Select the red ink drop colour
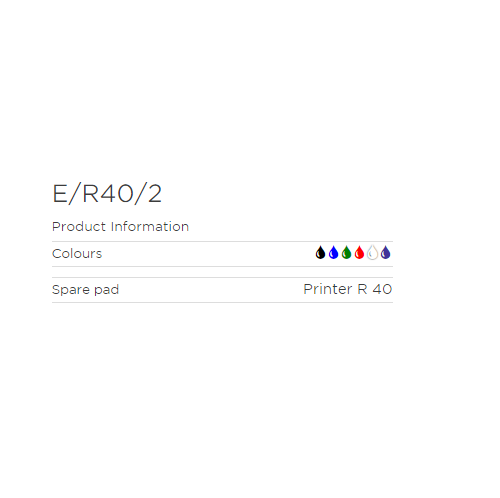The width and height of the screenshot is (500, 498). [359, 253]
